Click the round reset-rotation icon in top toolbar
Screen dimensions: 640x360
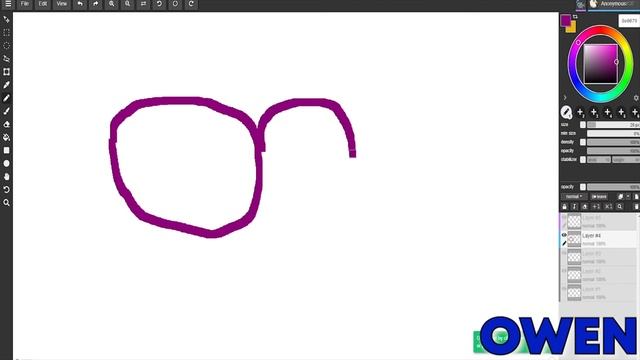point(175,4)
